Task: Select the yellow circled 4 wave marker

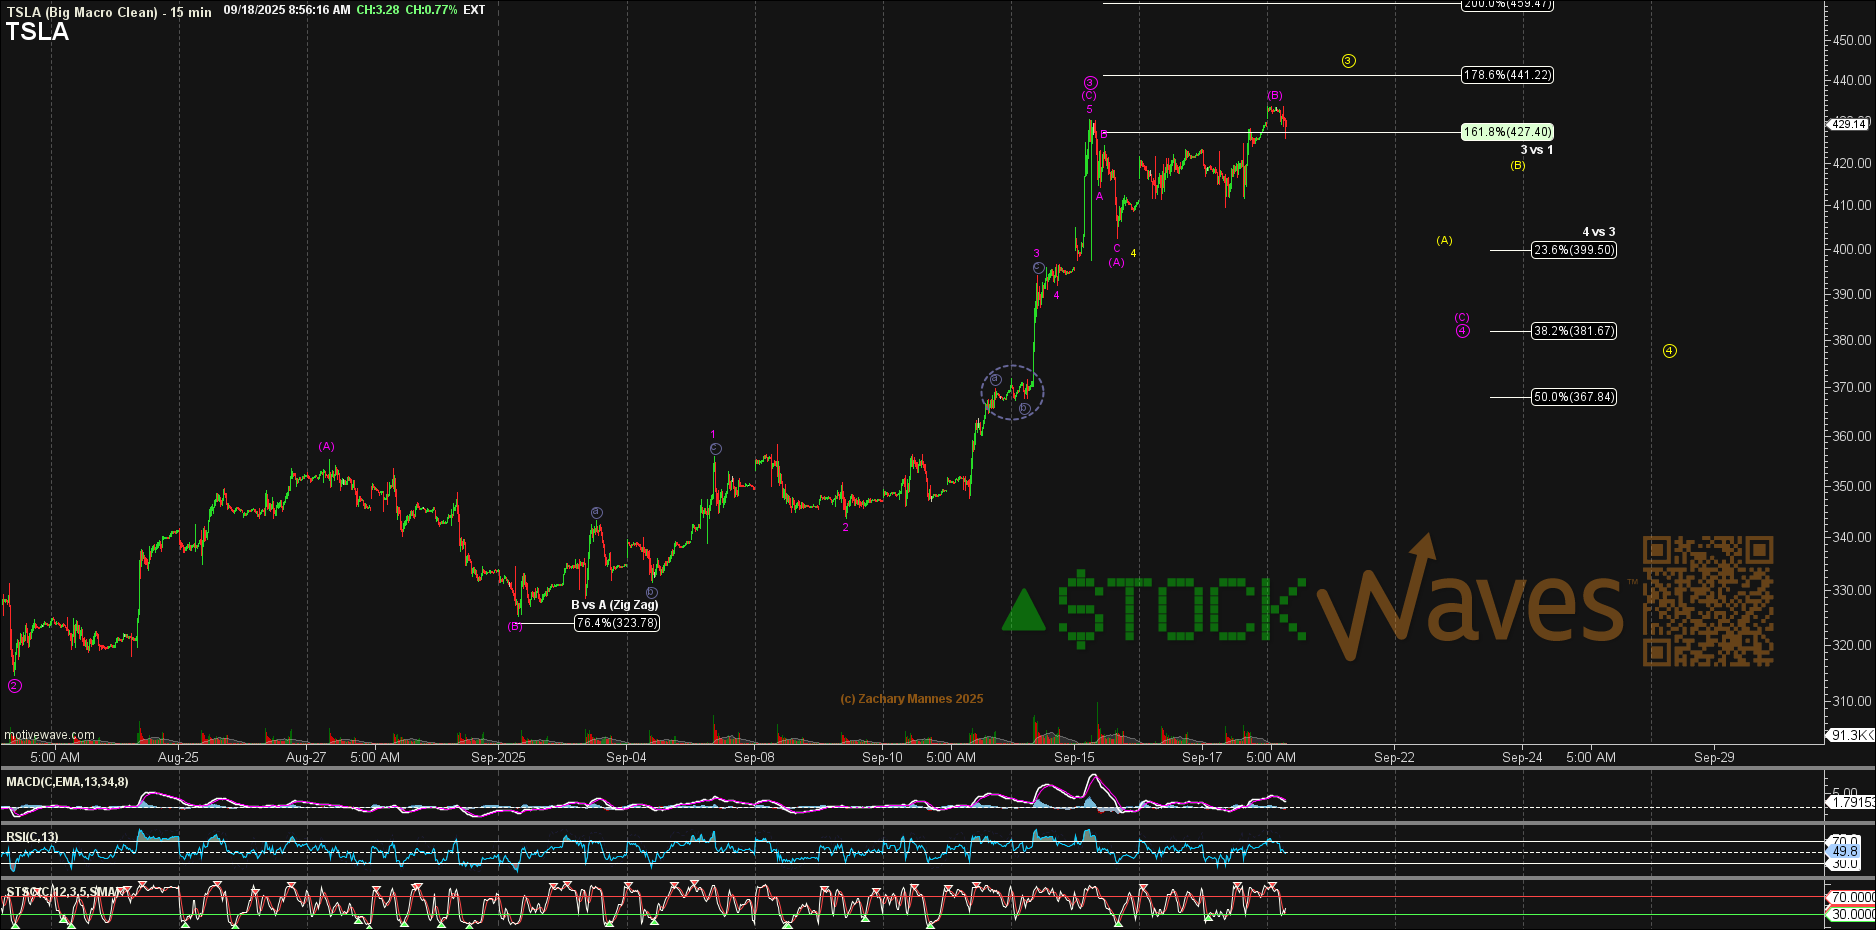Action: click(x=1669, y=351)
